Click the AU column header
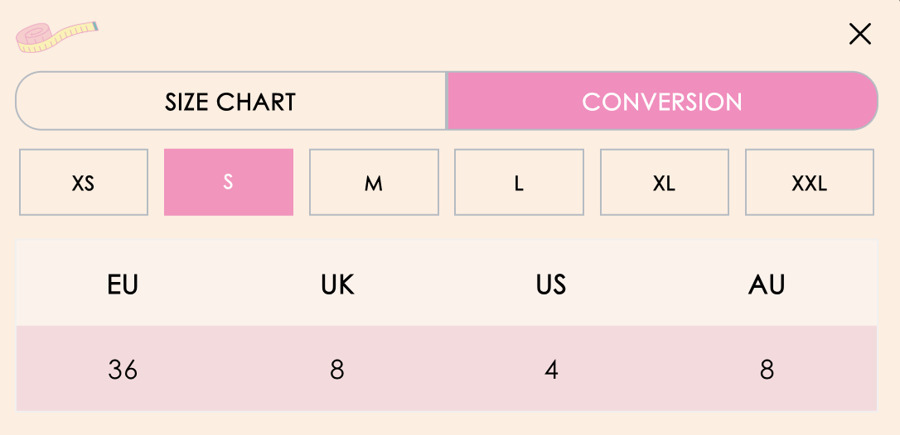The width and height of the screenshot is (900, 435). tap(766, 285)
